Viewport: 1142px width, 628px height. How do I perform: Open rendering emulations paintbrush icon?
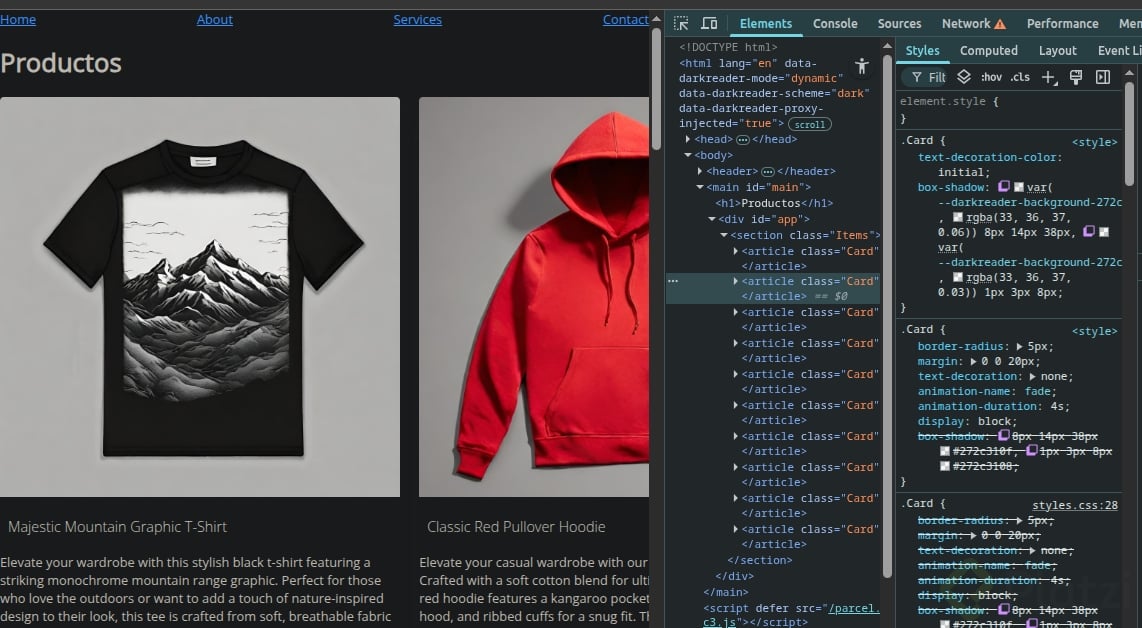pyautogui.click(x=1076, y=77)
